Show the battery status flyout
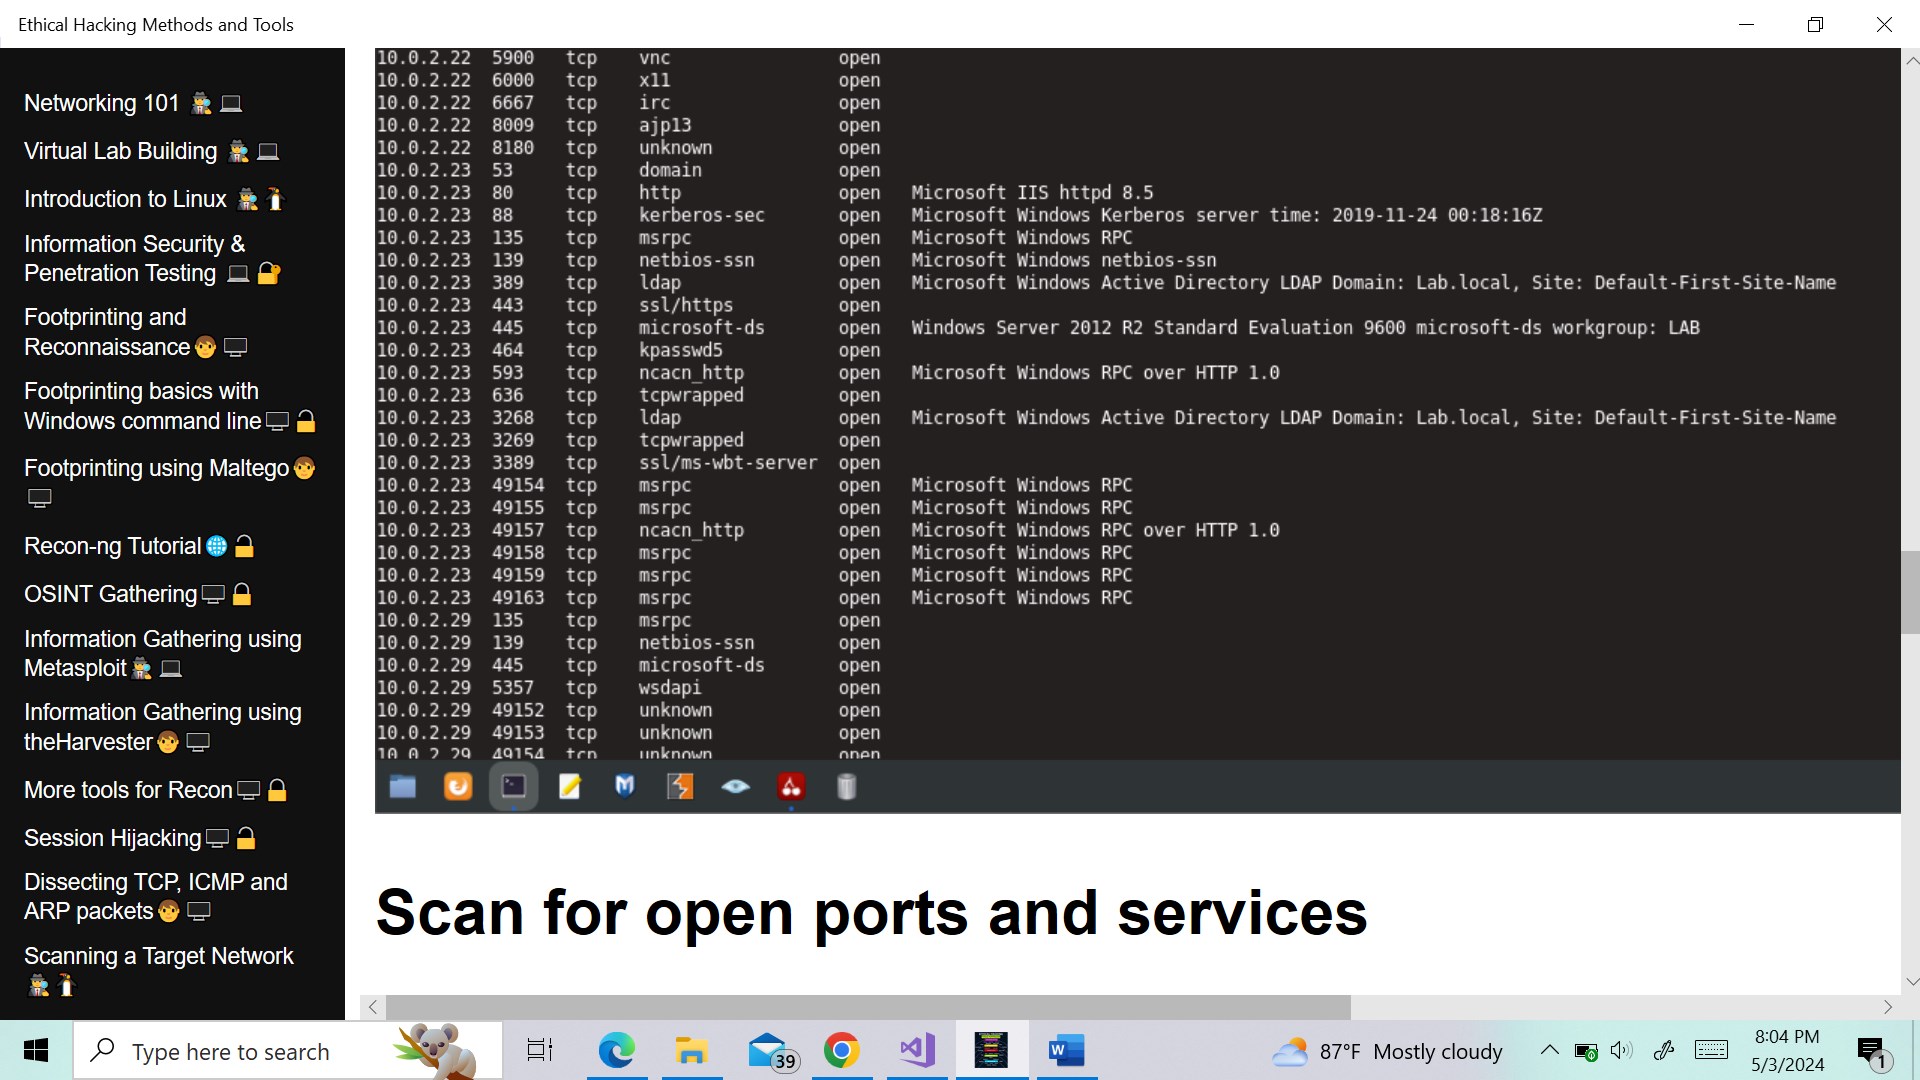1920x1080 pixels. [x=1587, y=1050]
